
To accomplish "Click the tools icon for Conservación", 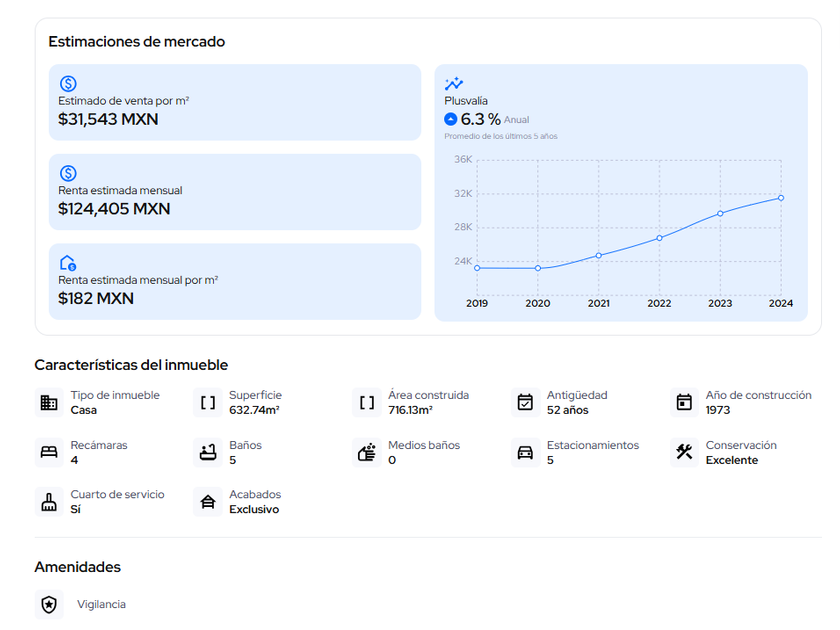I will (684, 452).
